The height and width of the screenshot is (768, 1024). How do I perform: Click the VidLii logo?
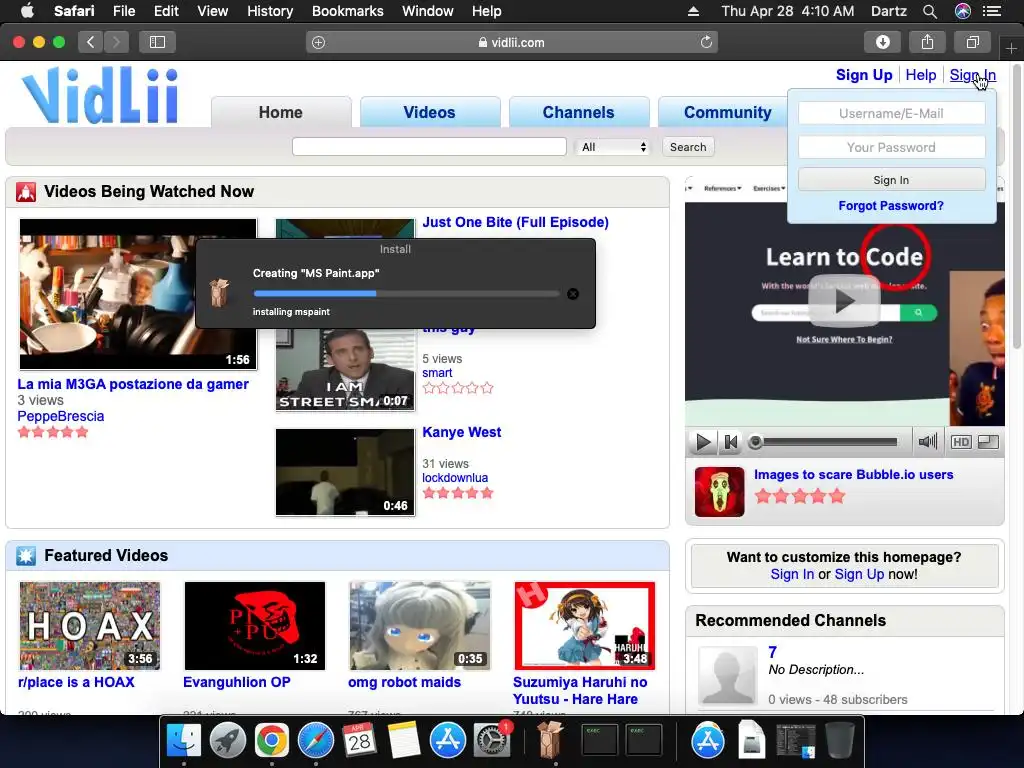click(101, 95)
